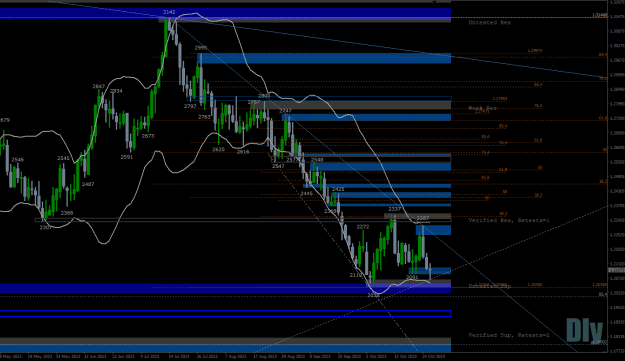Click the 2445 swing low label

click(x=307, y=194)
